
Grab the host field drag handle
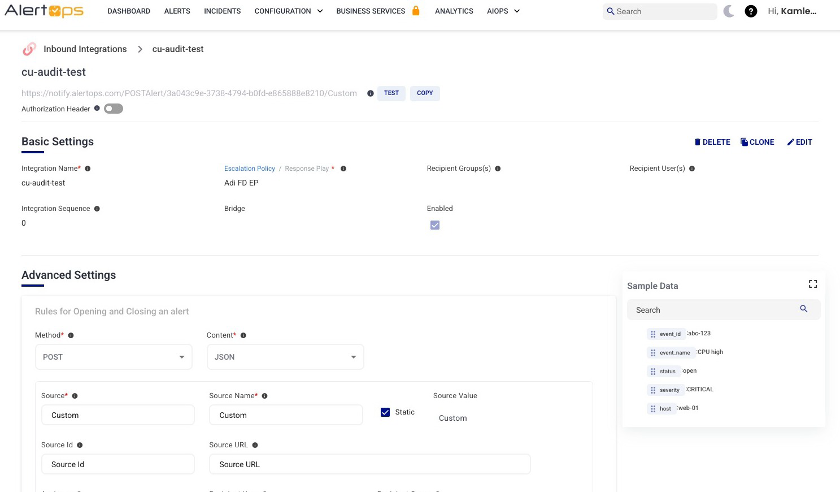coord(652,409)
